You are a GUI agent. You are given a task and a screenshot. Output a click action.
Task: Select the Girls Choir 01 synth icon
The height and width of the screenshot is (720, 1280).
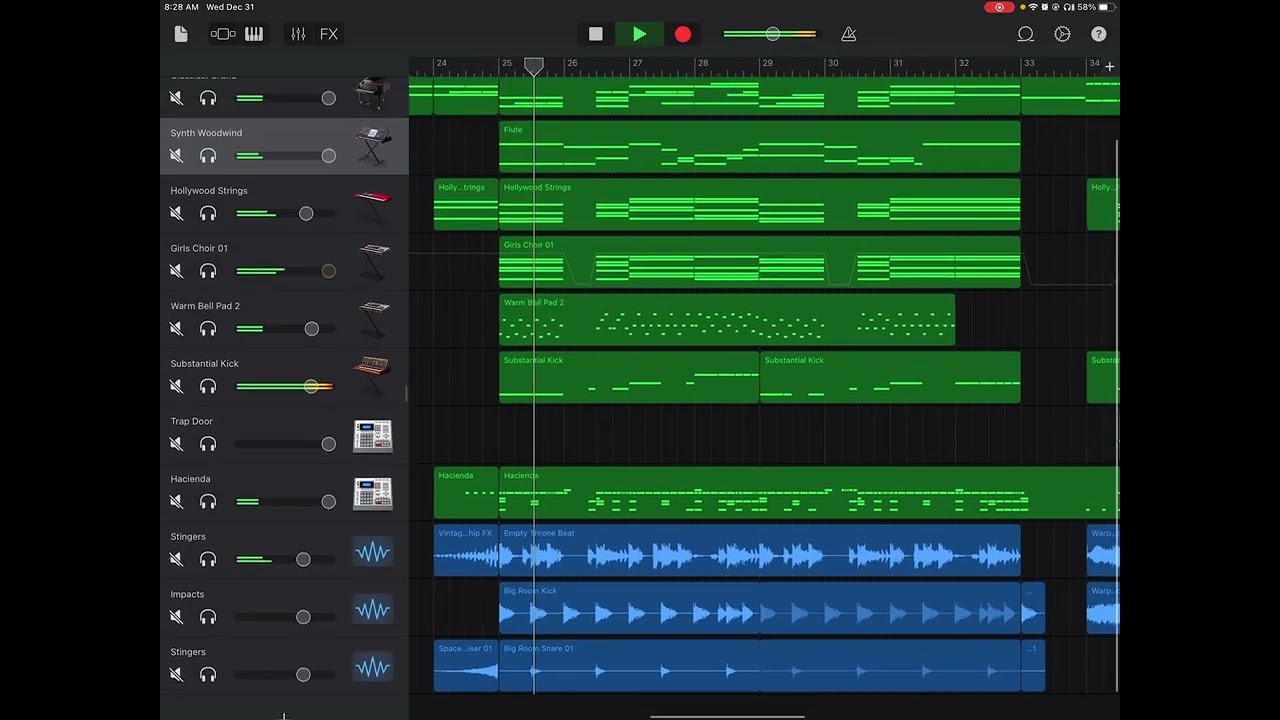tap(373, 262)
